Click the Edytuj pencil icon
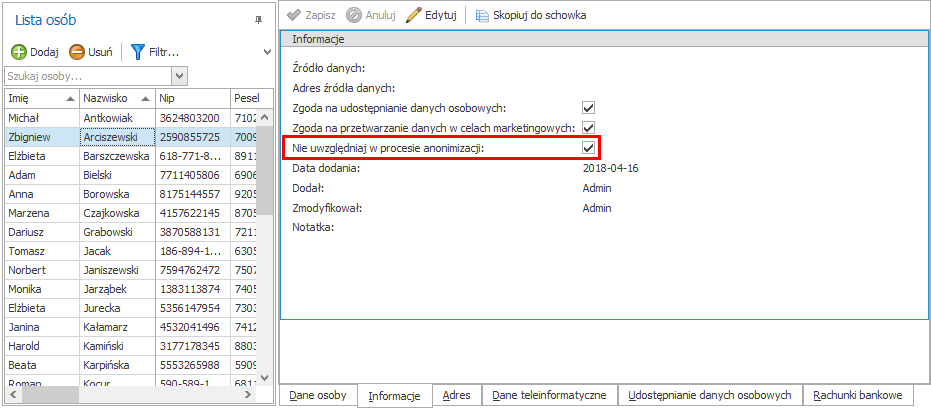The image size is (931, 408). (x=413, y=15)
